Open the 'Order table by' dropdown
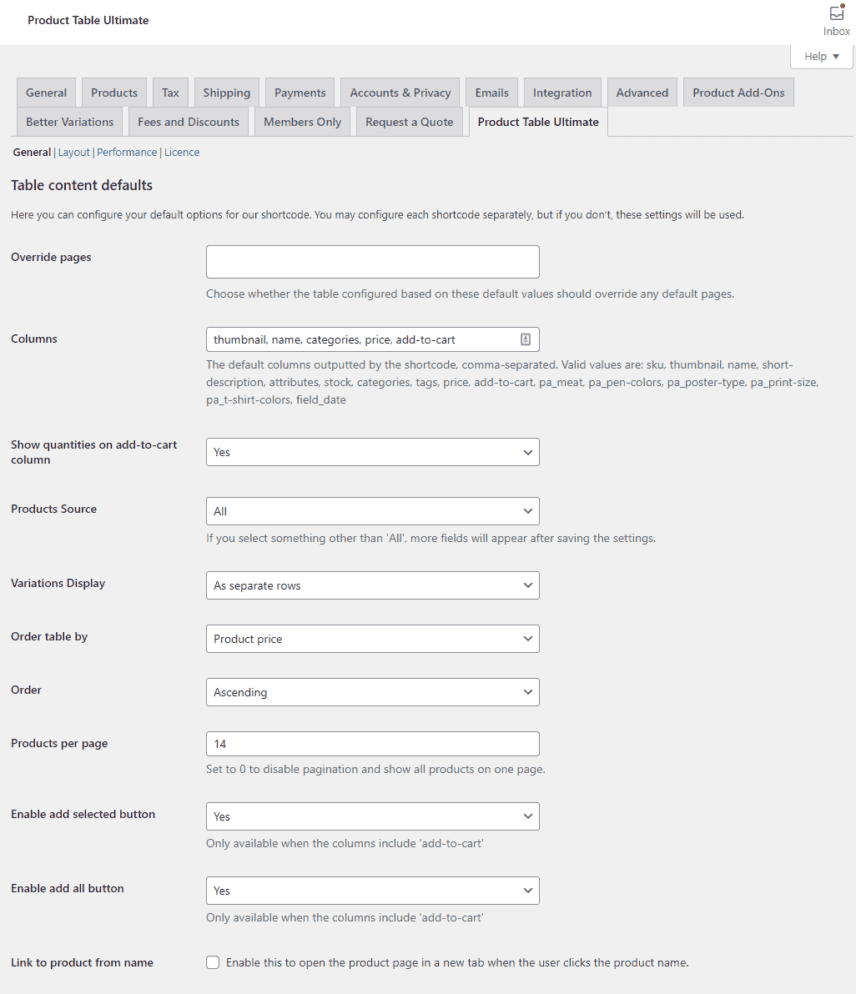The height and width of the screenshot is (994, 856). point(371,638)
